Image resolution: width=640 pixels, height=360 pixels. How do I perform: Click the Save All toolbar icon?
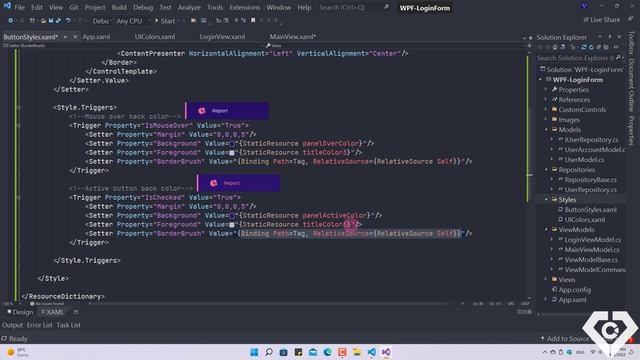click(x=58, y=20)
